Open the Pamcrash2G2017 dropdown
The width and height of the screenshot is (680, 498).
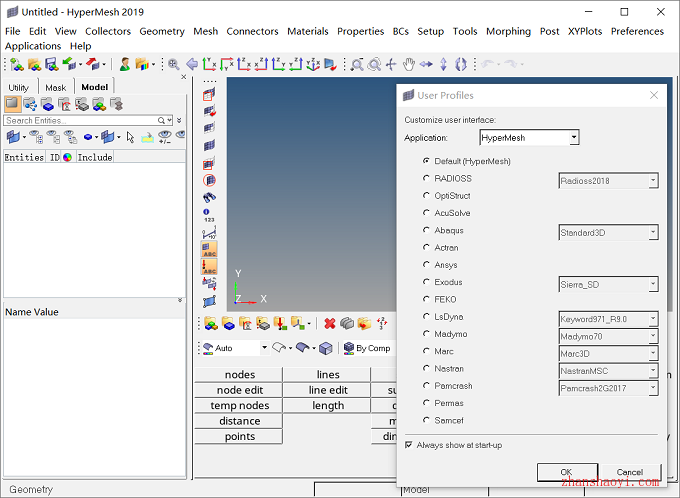coord(653,388)
